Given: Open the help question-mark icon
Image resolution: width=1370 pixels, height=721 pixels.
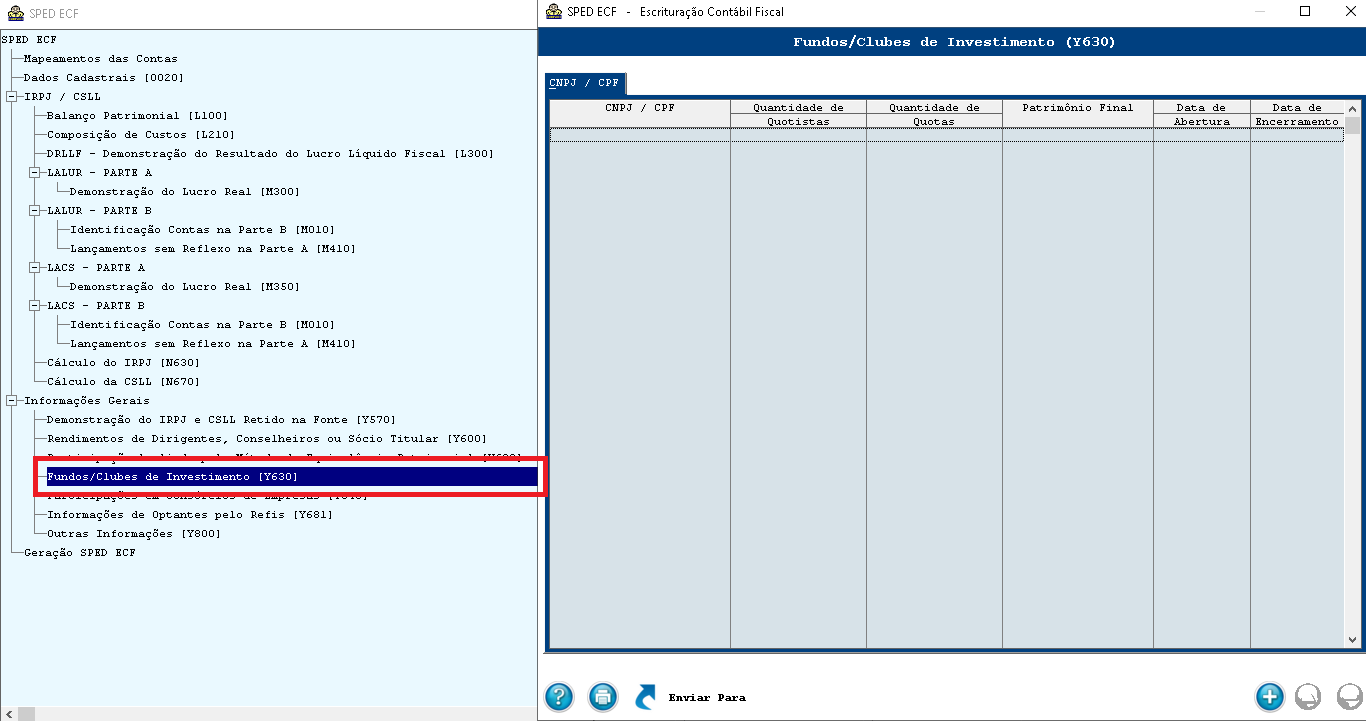Looking at the screenshot, I should (559, 696).
